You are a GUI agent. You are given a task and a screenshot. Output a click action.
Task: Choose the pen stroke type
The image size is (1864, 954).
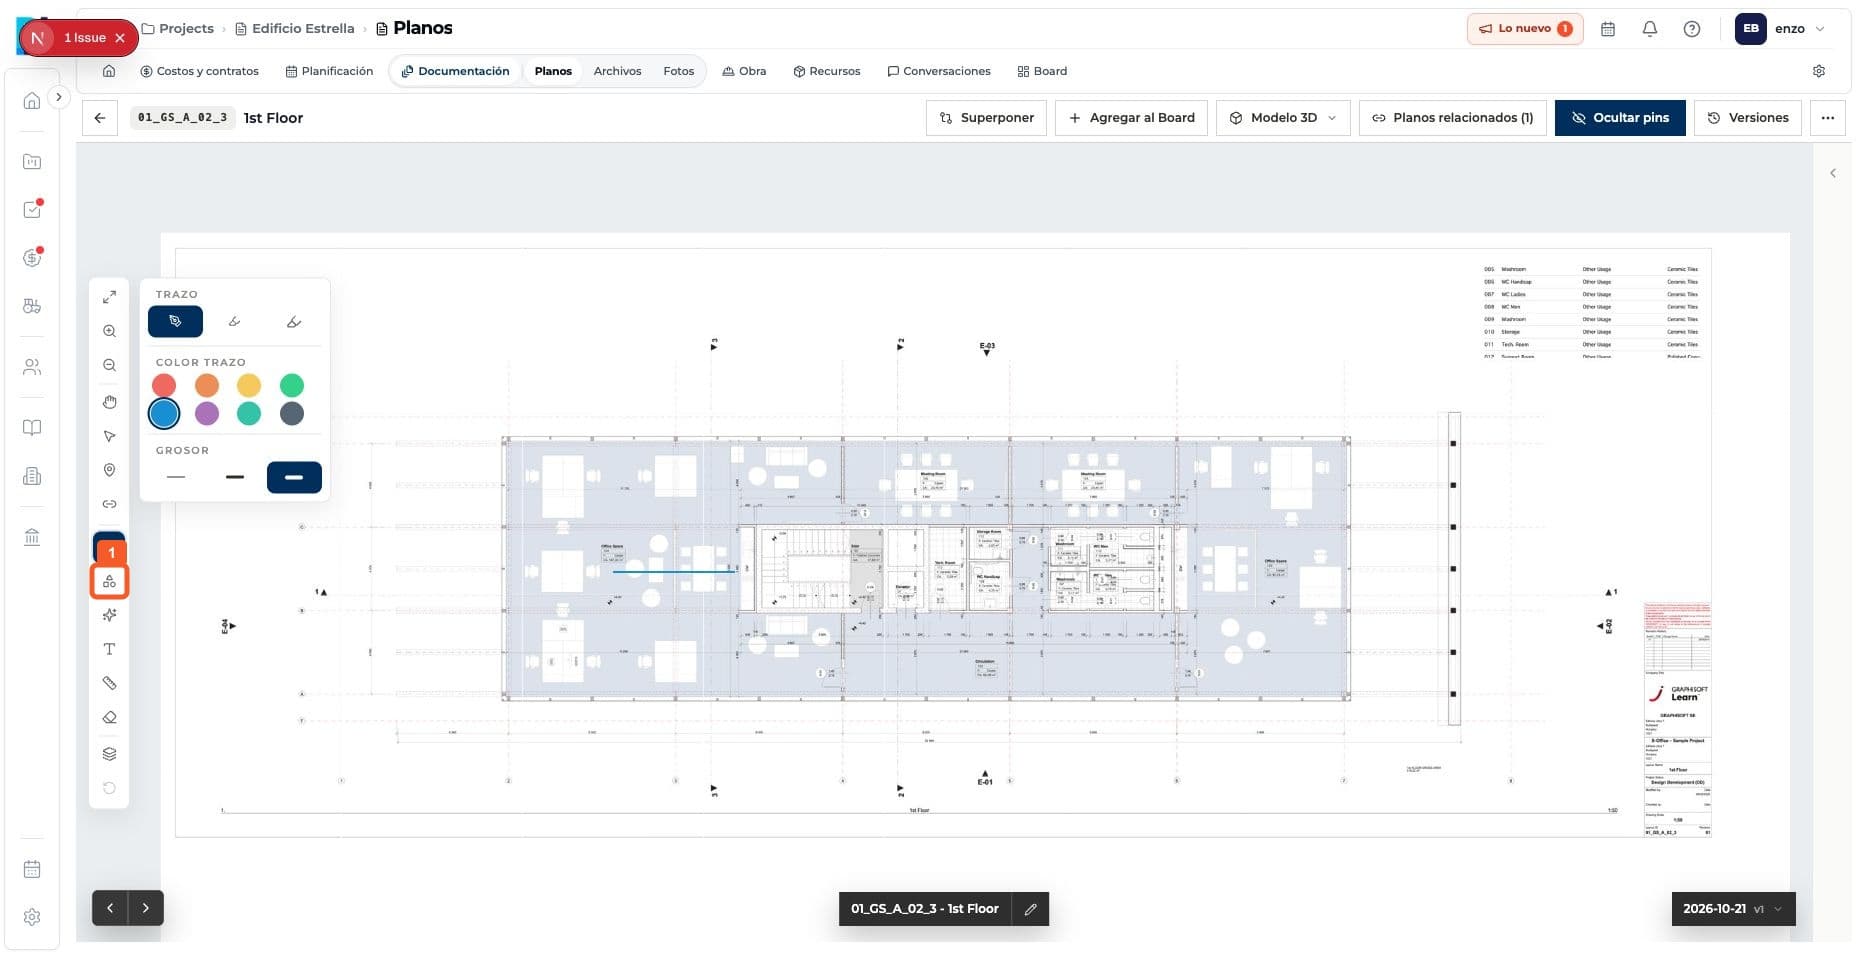coord(175,322)
